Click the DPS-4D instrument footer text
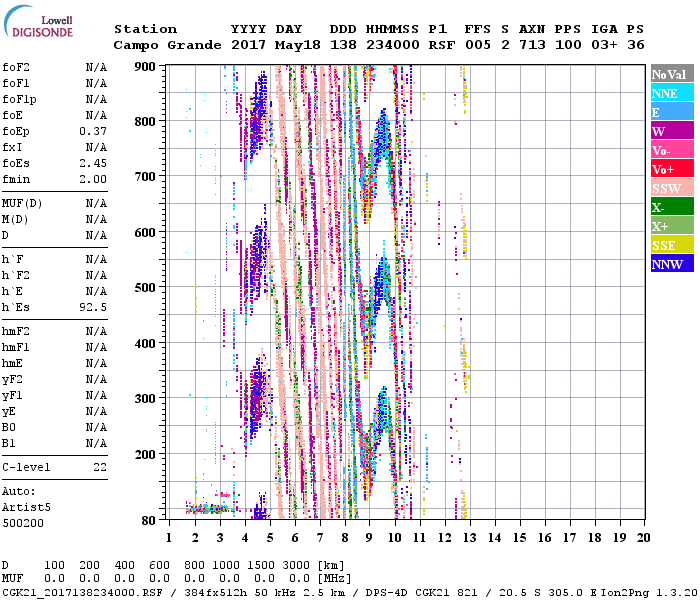 pyautogui.click(x=387, y=593)
